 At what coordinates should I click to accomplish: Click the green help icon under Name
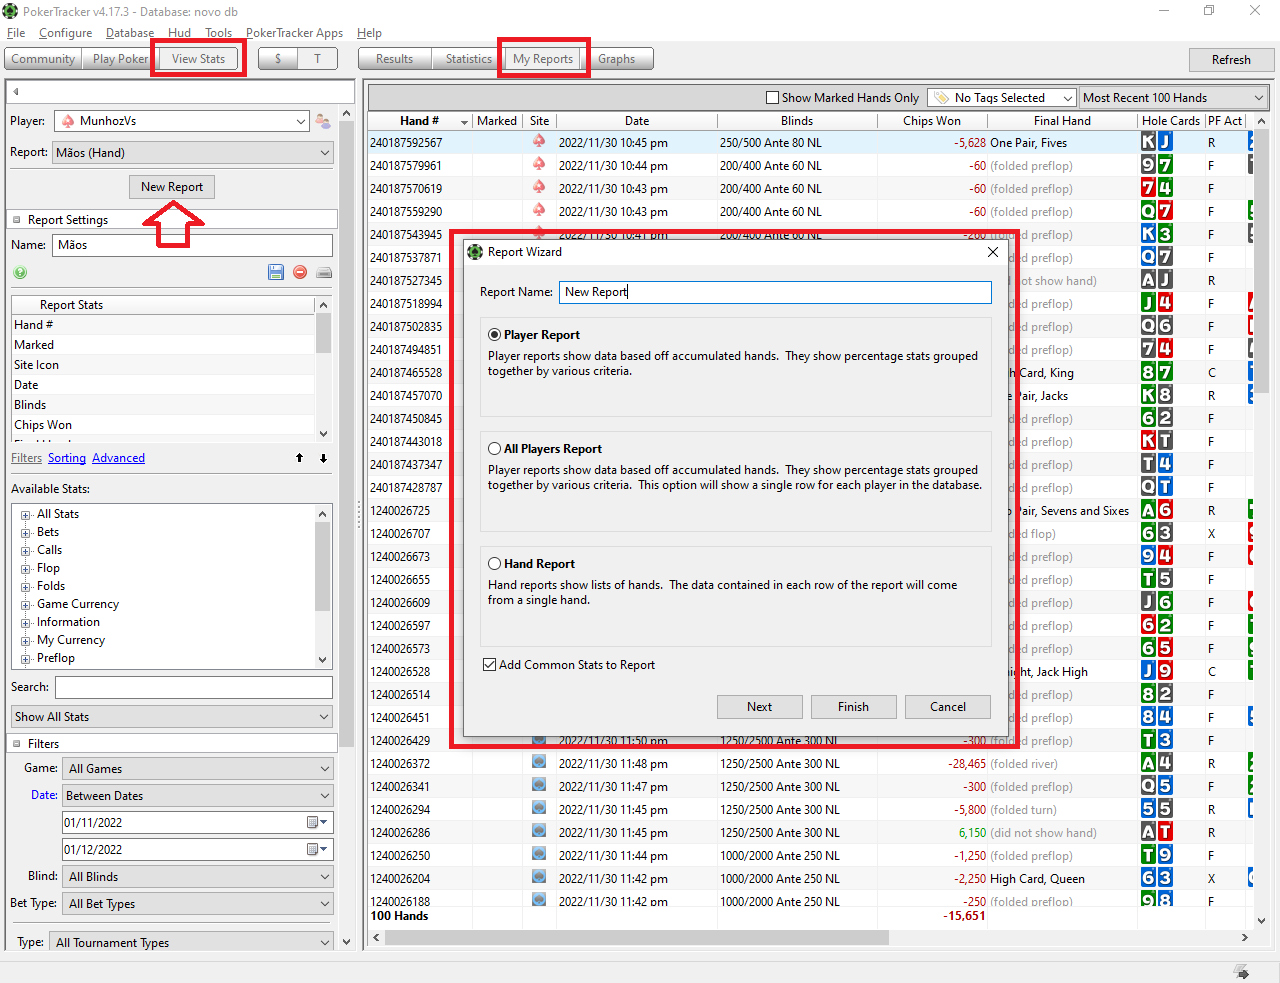[20, 272]
